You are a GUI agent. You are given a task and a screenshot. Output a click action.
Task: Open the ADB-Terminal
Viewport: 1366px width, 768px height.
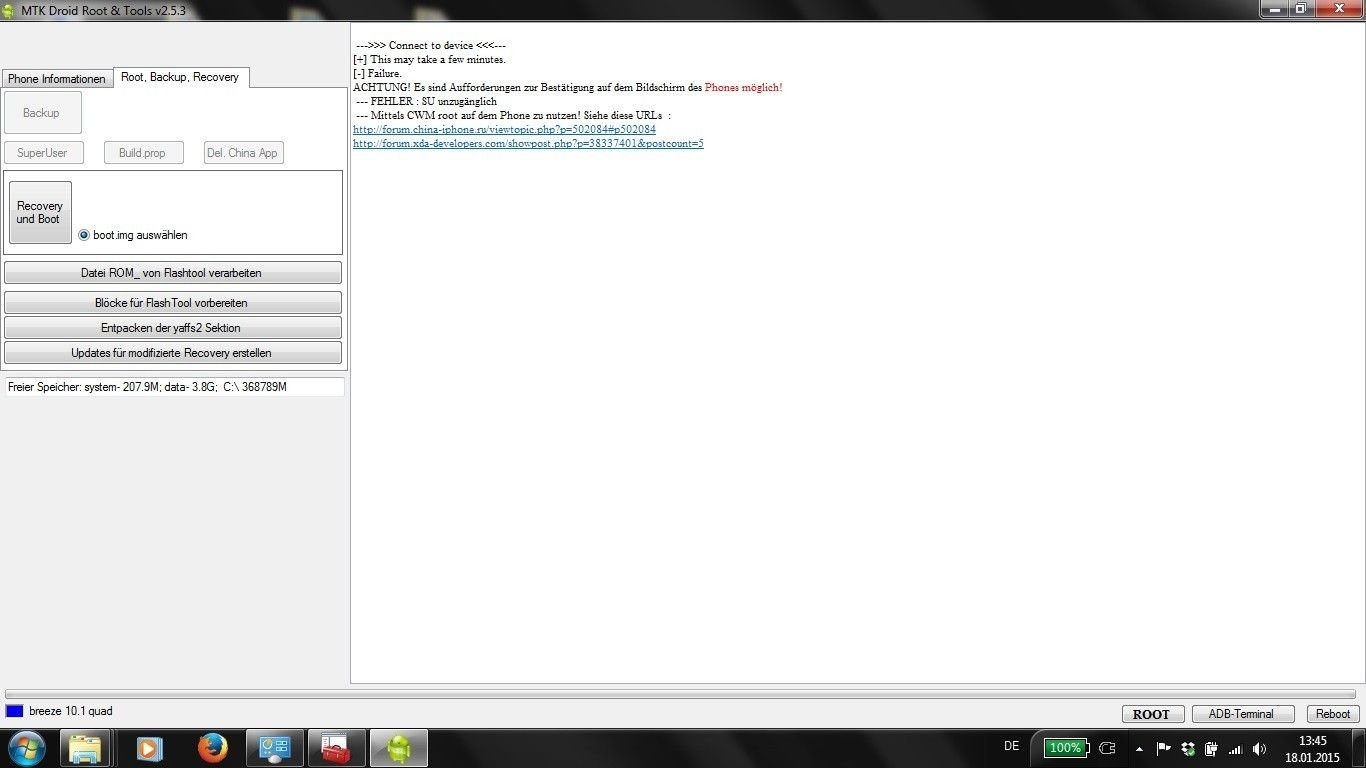1242,714
